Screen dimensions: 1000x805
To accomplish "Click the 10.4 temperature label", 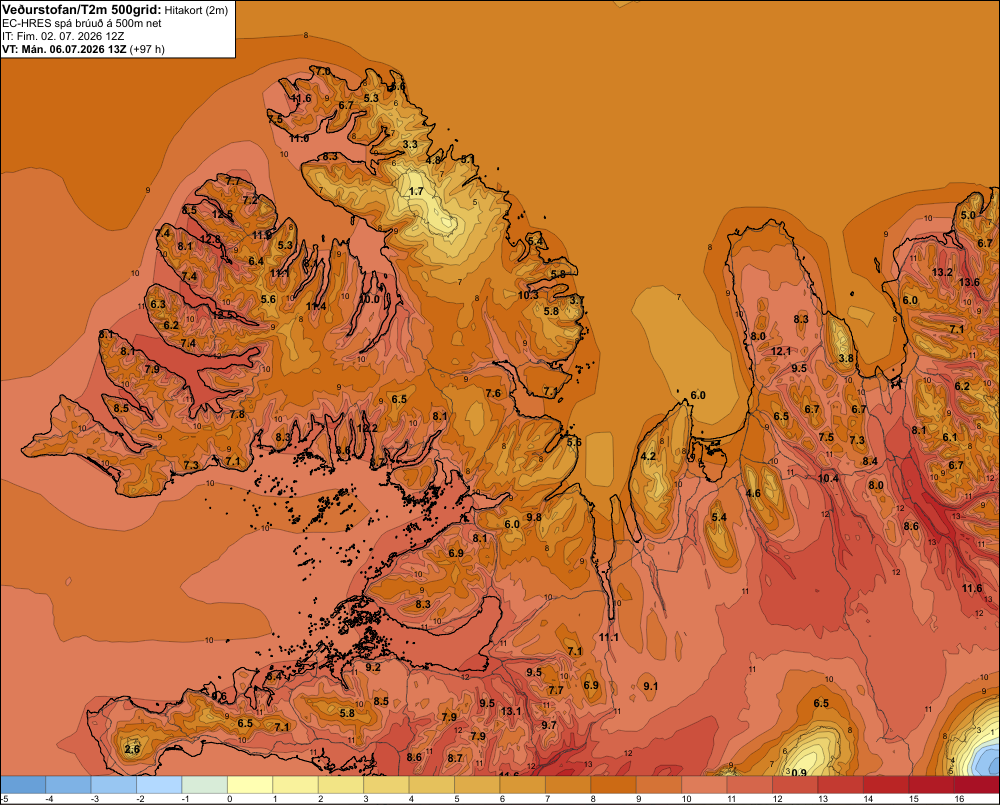I will point(828,478).
